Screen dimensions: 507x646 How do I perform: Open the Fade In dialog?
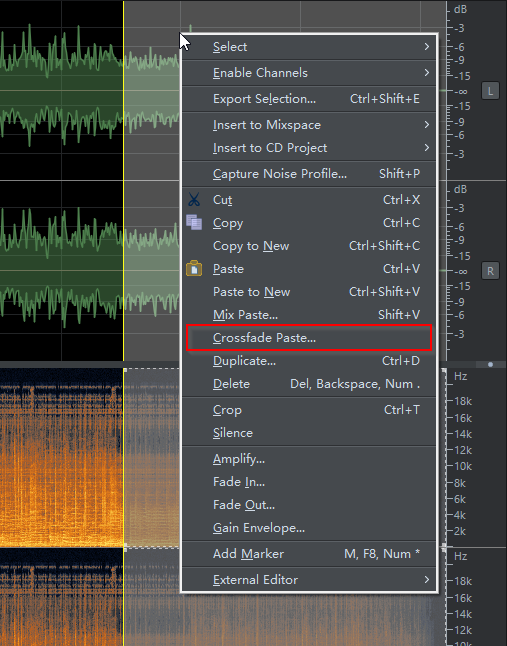[x=309, y=482]
